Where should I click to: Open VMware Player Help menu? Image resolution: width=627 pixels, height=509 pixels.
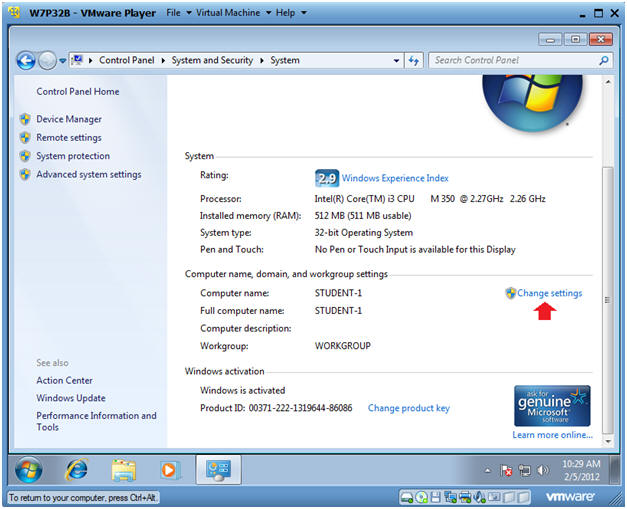point(291,13)
